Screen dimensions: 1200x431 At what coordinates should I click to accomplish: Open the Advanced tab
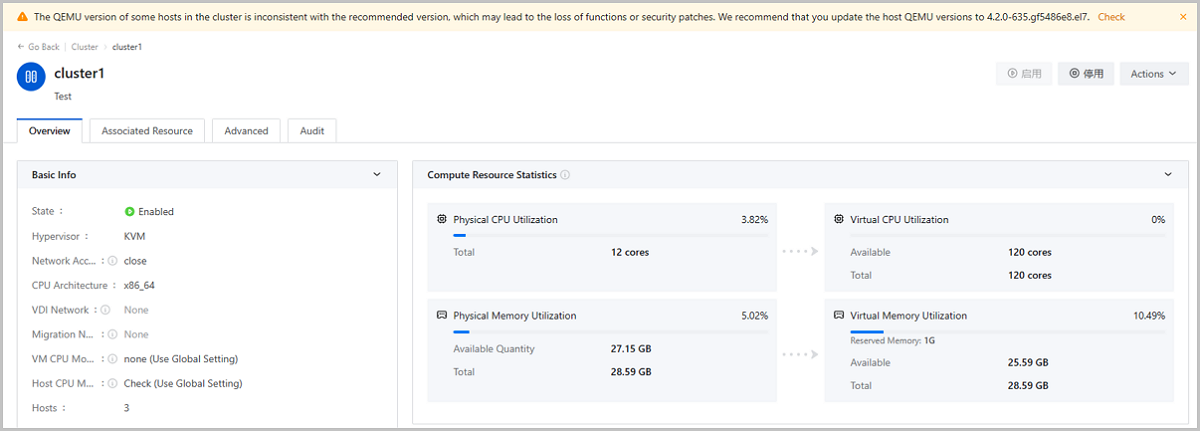(x=246, y=131)
